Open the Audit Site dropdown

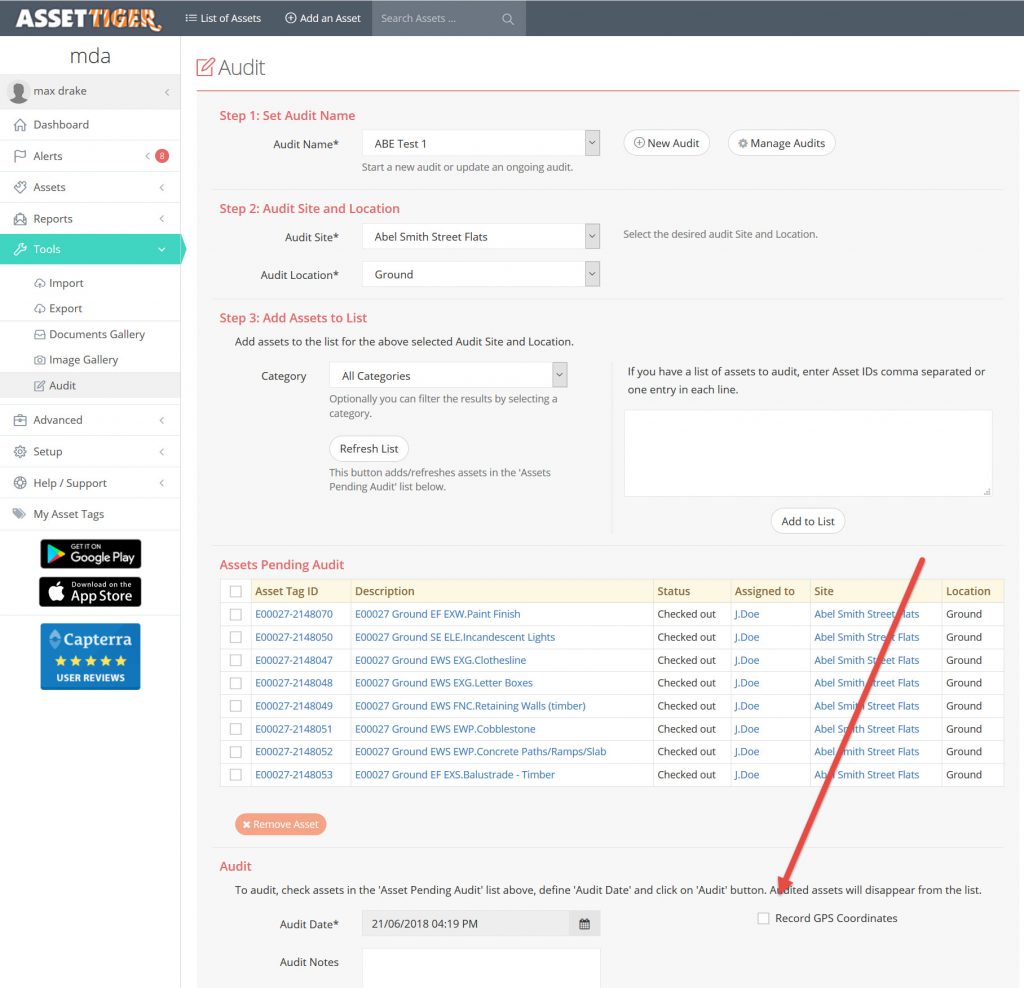(592, 237)
